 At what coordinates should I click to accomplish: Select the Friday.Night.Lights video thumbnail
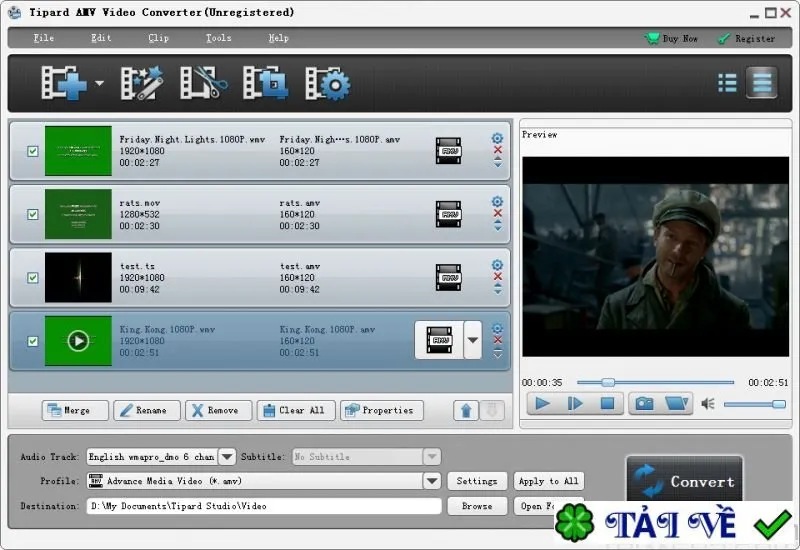(78, 151)
